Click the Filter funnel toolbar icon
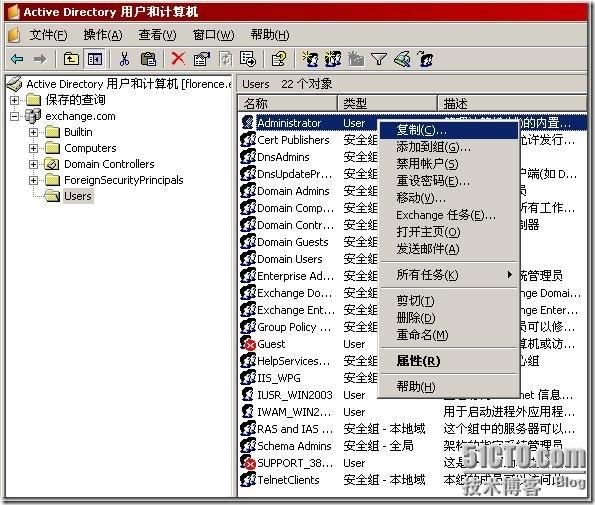Screen dimensions: 595x505 (x=379, y=59)
